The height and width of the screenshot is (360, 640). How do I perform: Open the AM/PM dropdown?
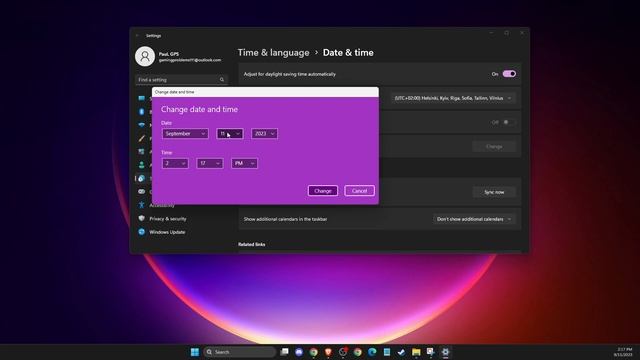point(244,163)
